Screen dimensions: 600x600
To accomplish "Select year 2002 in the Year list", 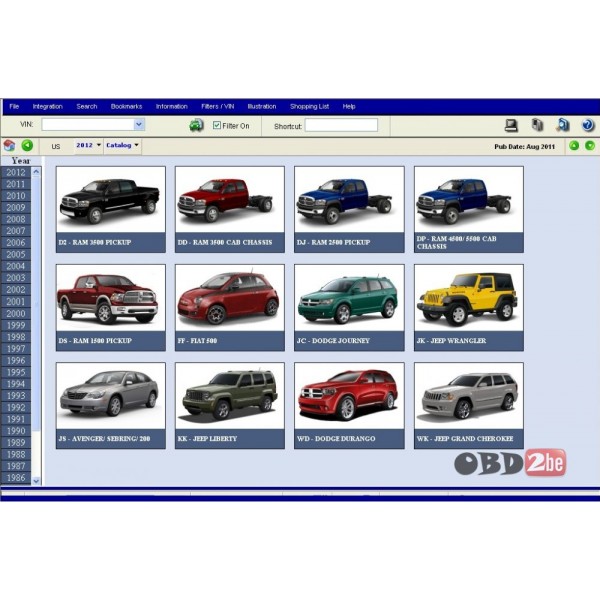I will [16, 290].
